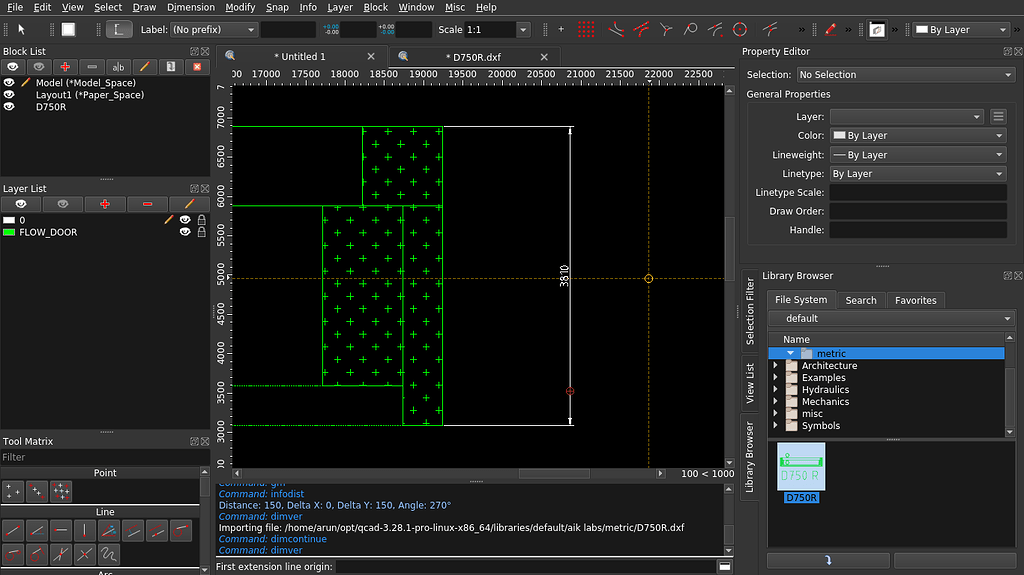Open the default library source dropdown
This screenshot has width=1024, height=575.
[891, 318]
